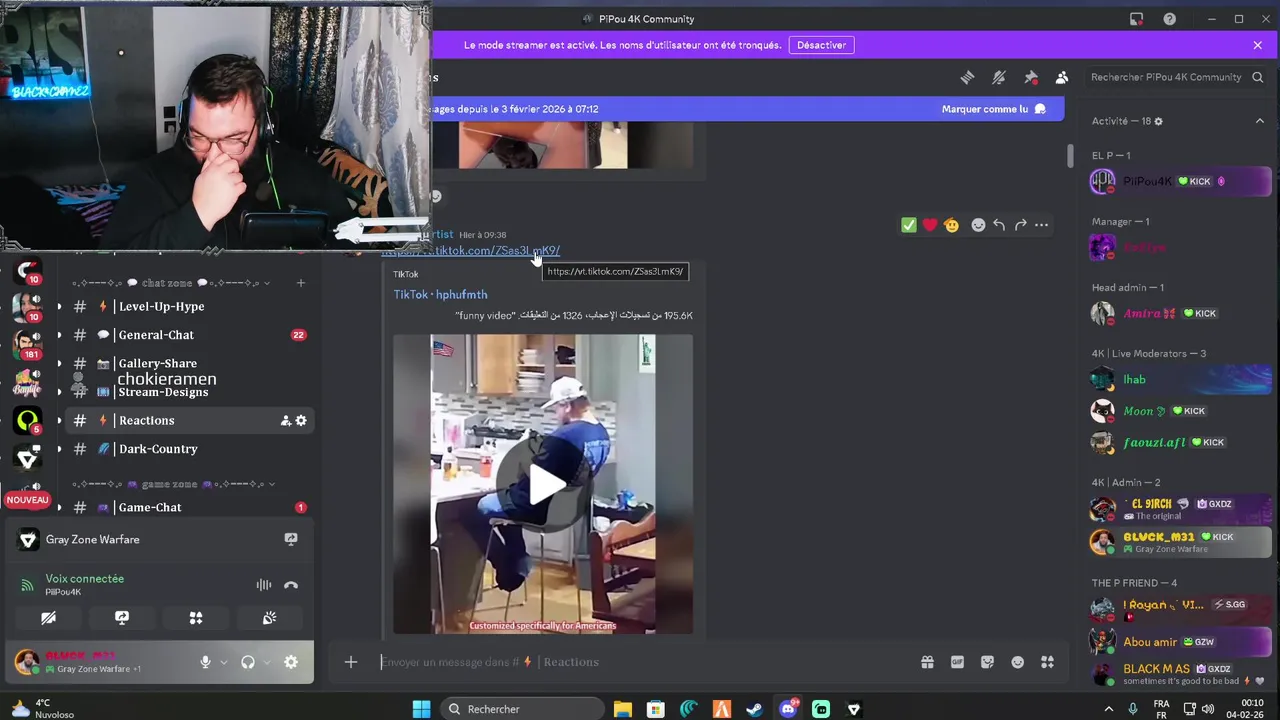Open Amira member profile
1280x720 pixels.
point(1180,314)
